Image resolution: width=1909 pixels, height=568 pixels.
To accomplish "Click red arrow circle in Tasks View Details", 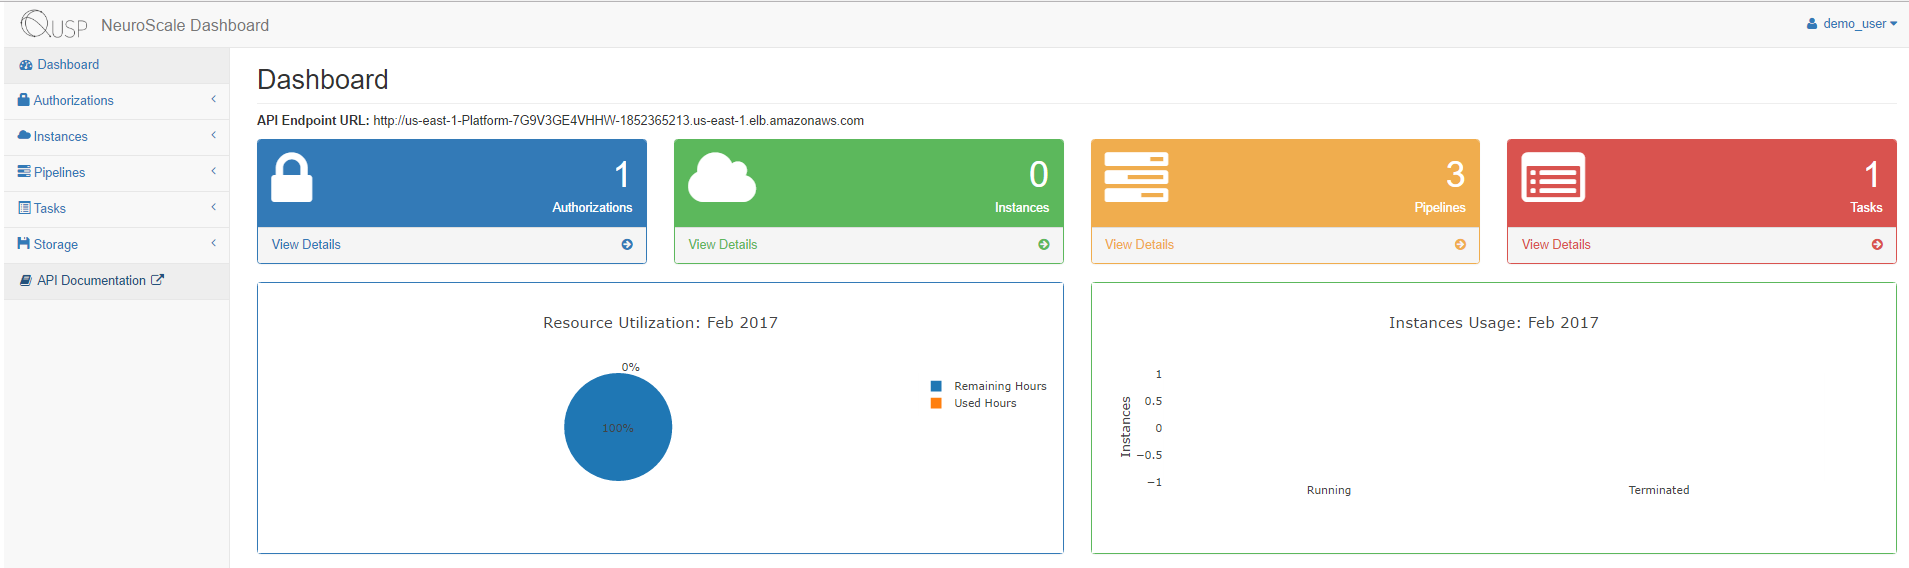I will tap(1877, 245).
